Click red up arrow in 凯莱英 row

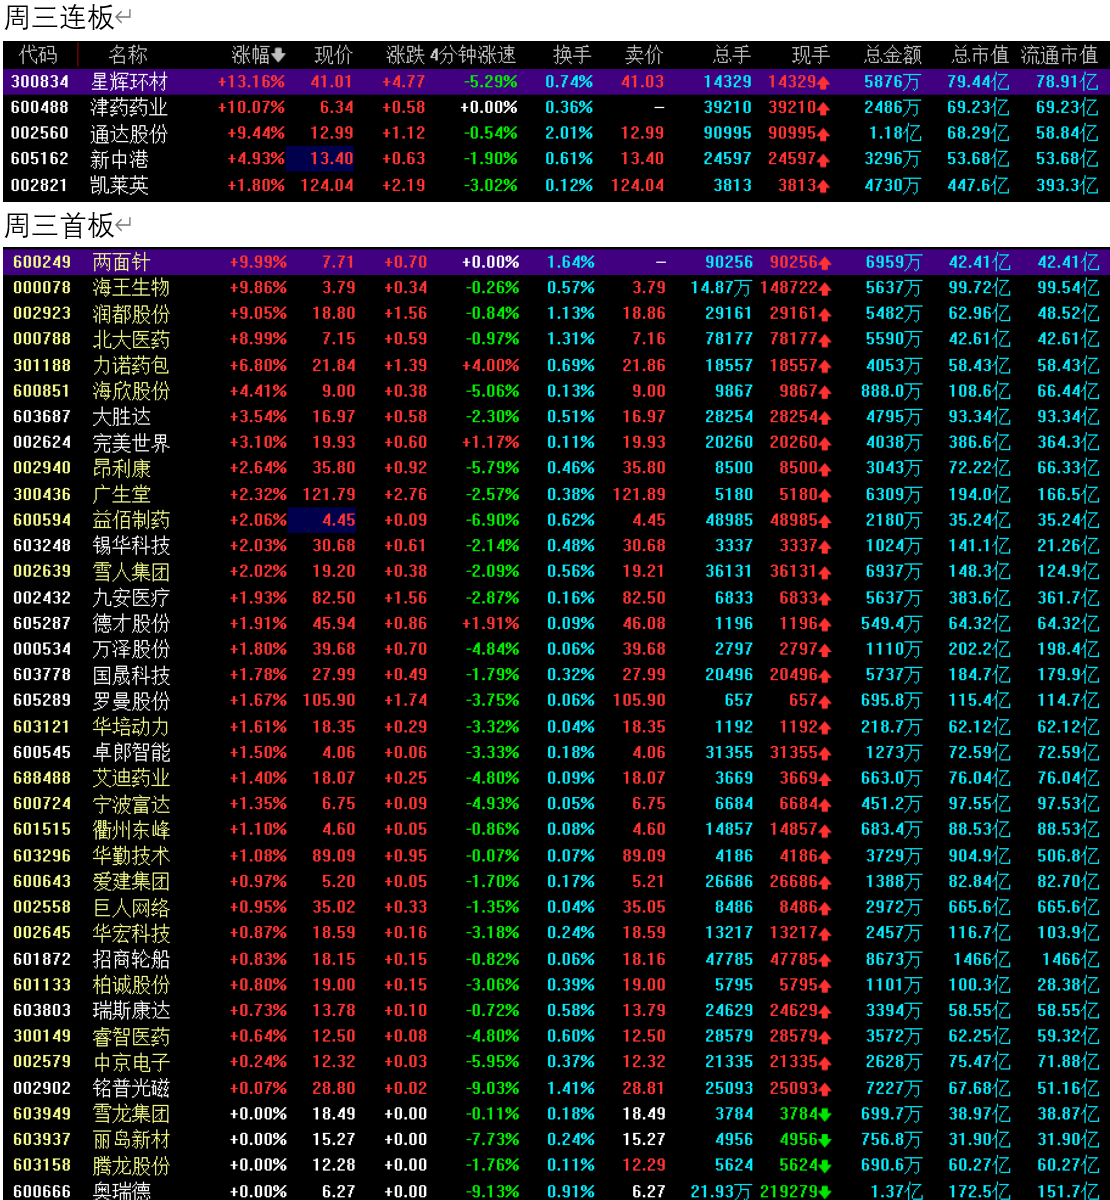click(823, 186)
